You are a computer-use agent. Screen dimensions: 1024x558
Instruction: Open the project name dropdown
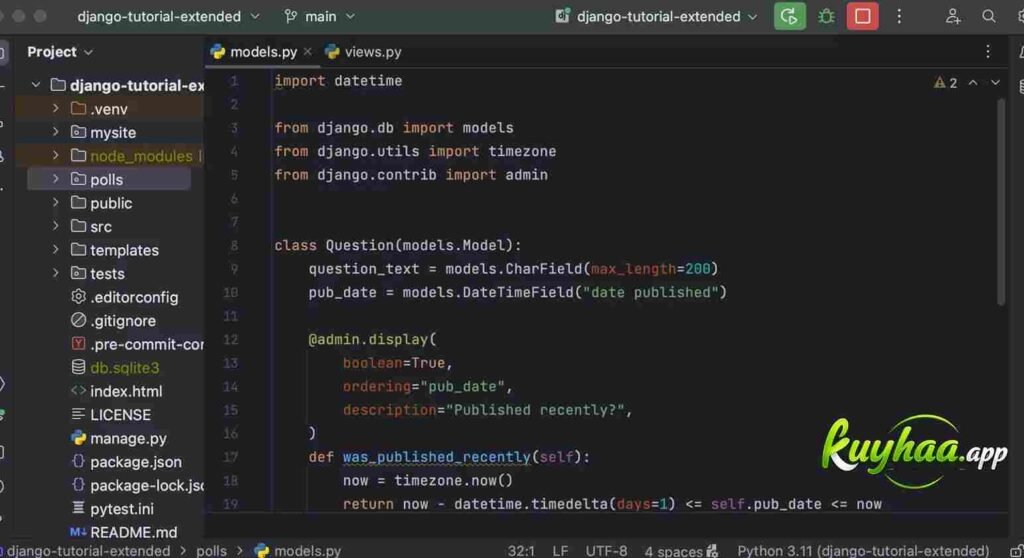tap(168, 16)
